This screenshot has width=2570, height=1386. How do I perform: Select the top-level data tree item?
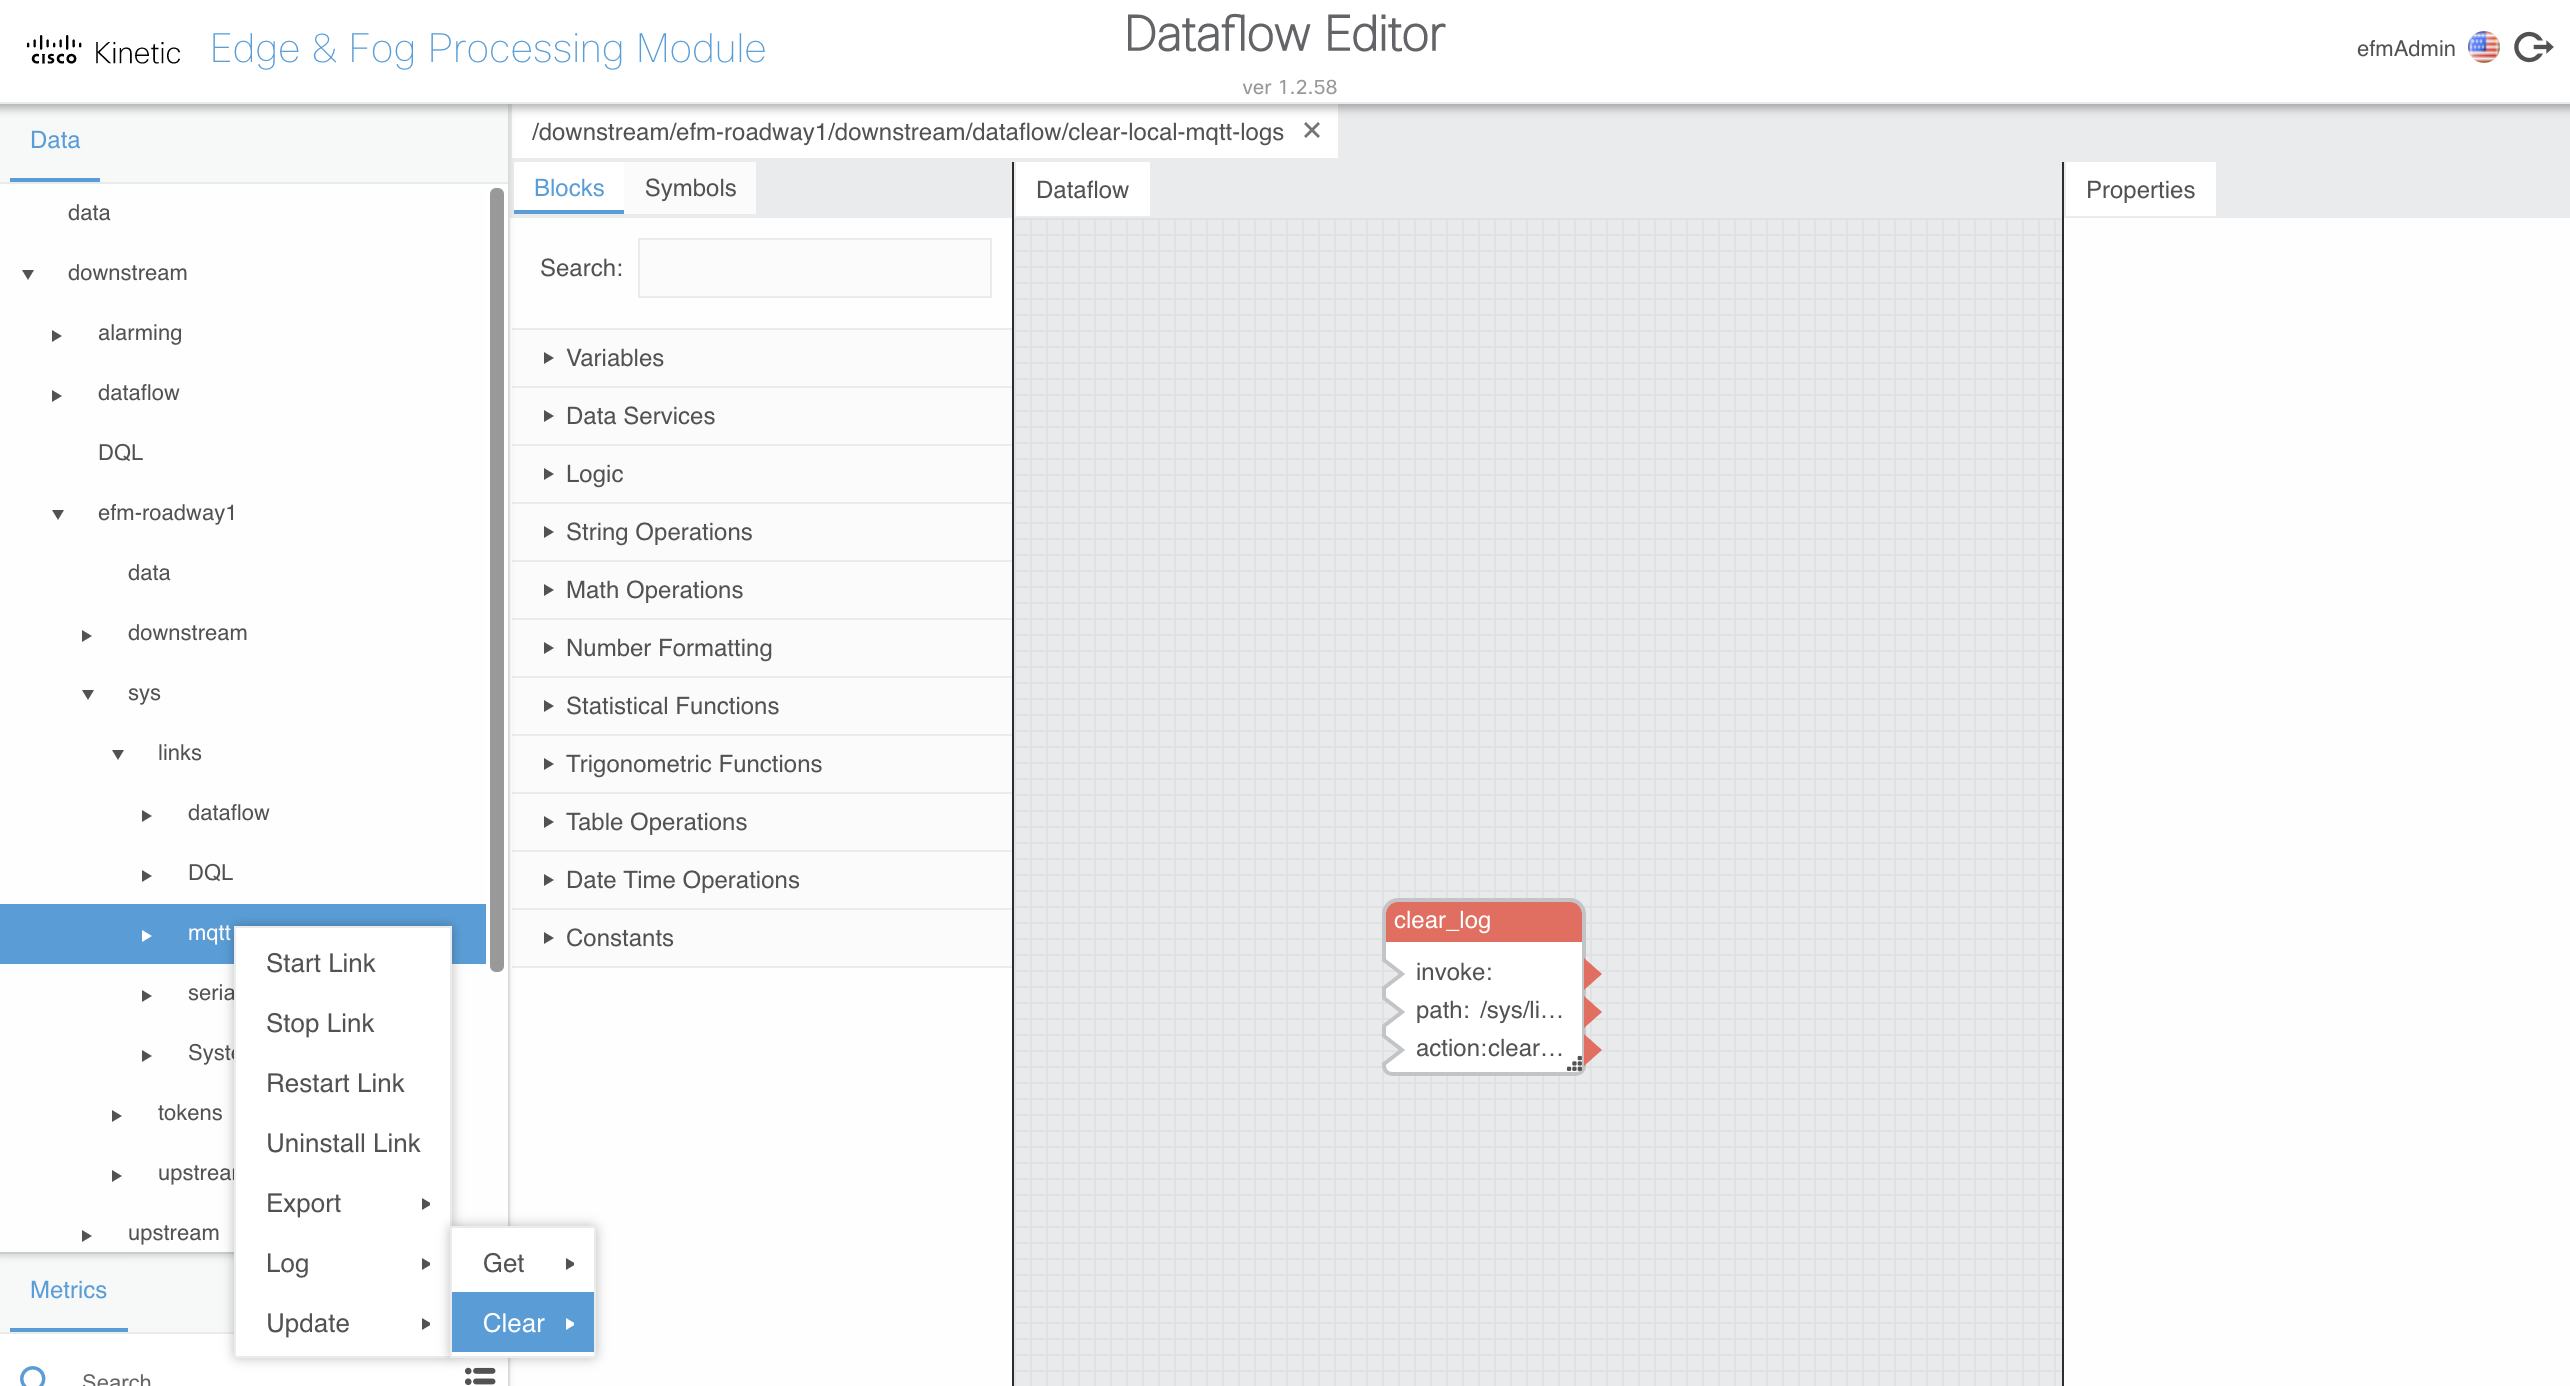point(89,213)
